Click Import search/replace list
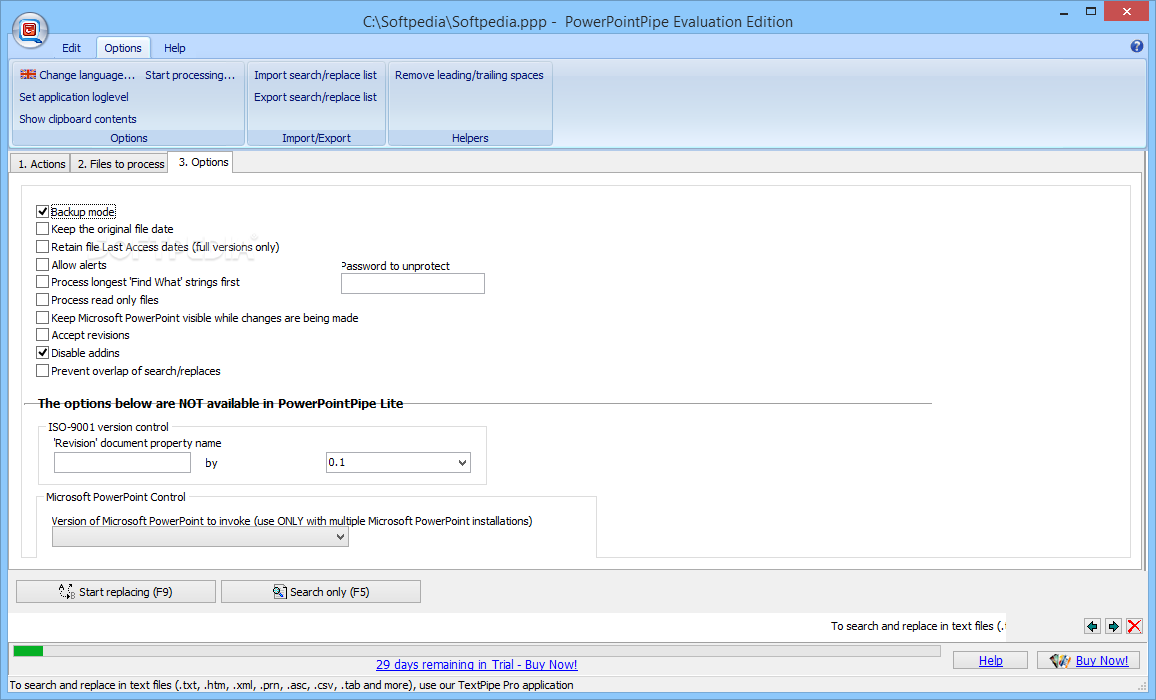Viewport: 1156px width, 700px height. 316,75
